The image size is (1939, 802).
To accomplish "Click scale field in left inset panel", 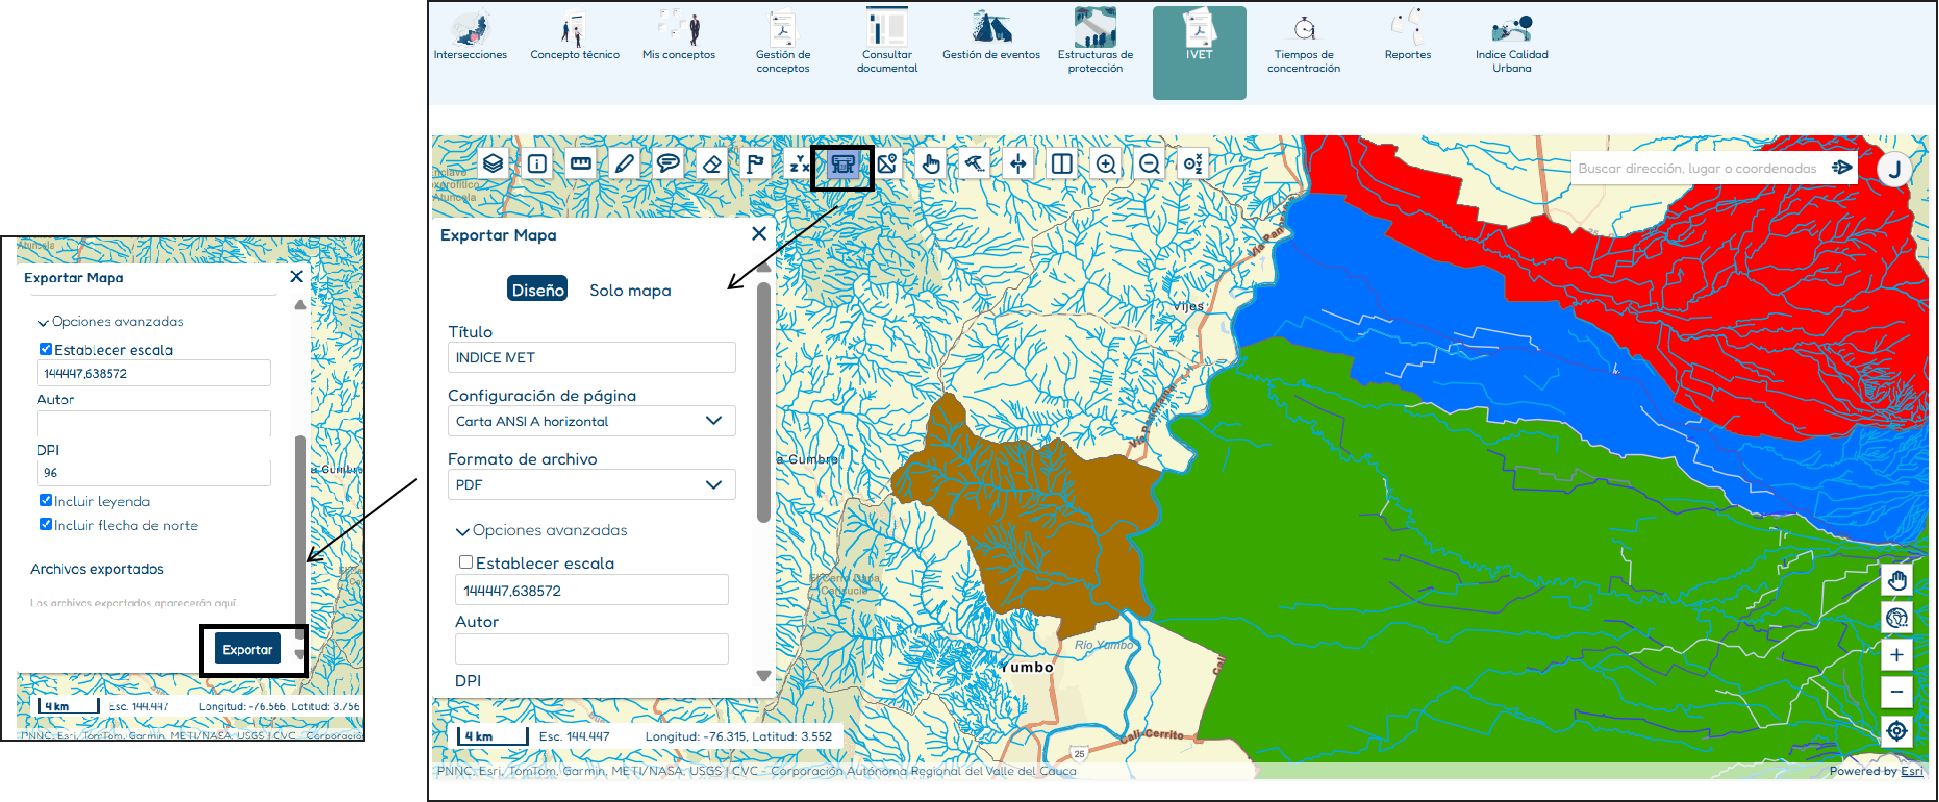I will (x=154, y=373).
